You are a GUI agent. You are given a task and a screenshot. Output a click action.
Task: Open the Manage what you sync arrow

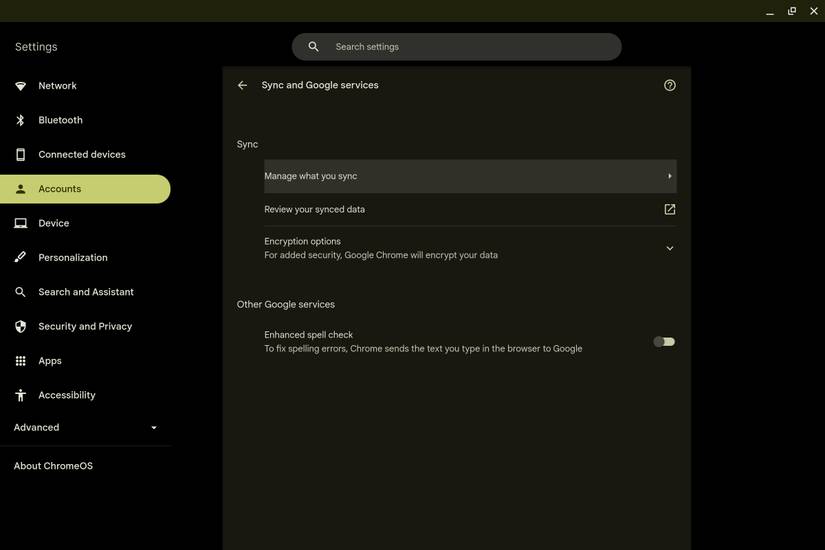(x=669, y=176)
